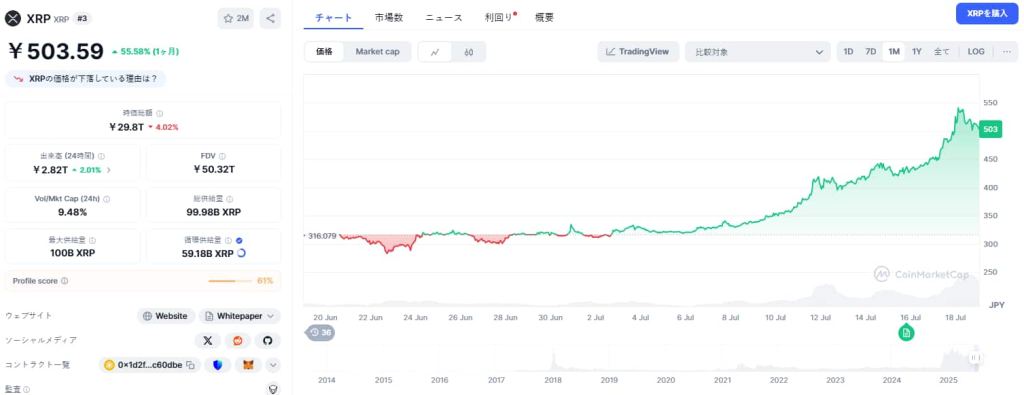The height and width of the screenshot is (395, 1024).
Task: Open the Profile score info icon
Action: pos(65,281)
